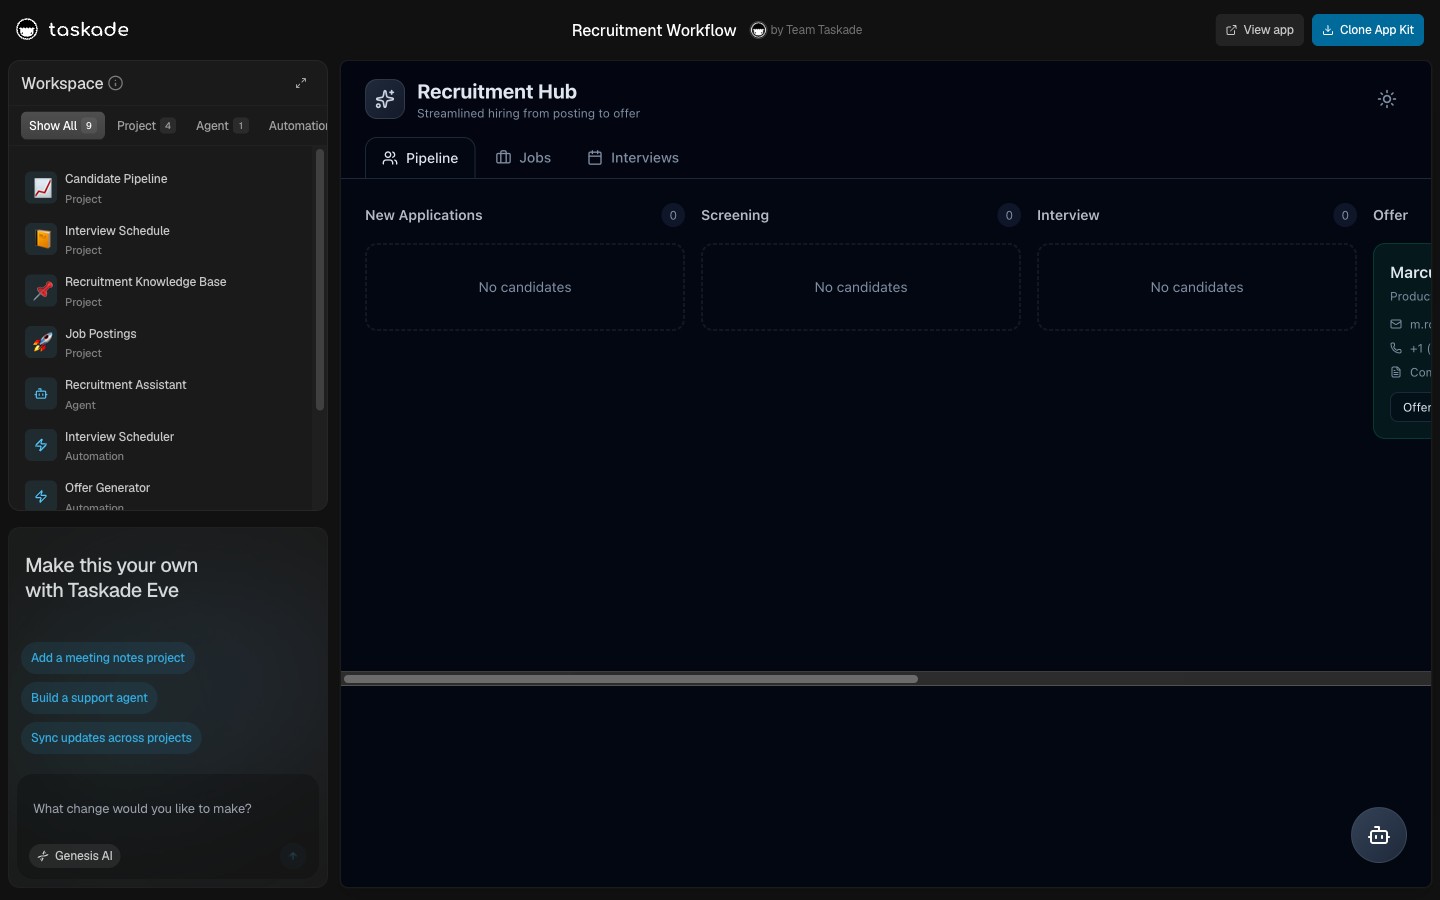Click the document icon on candidate card
This screenshot has height=900, width=1440.
point(1396,372)
